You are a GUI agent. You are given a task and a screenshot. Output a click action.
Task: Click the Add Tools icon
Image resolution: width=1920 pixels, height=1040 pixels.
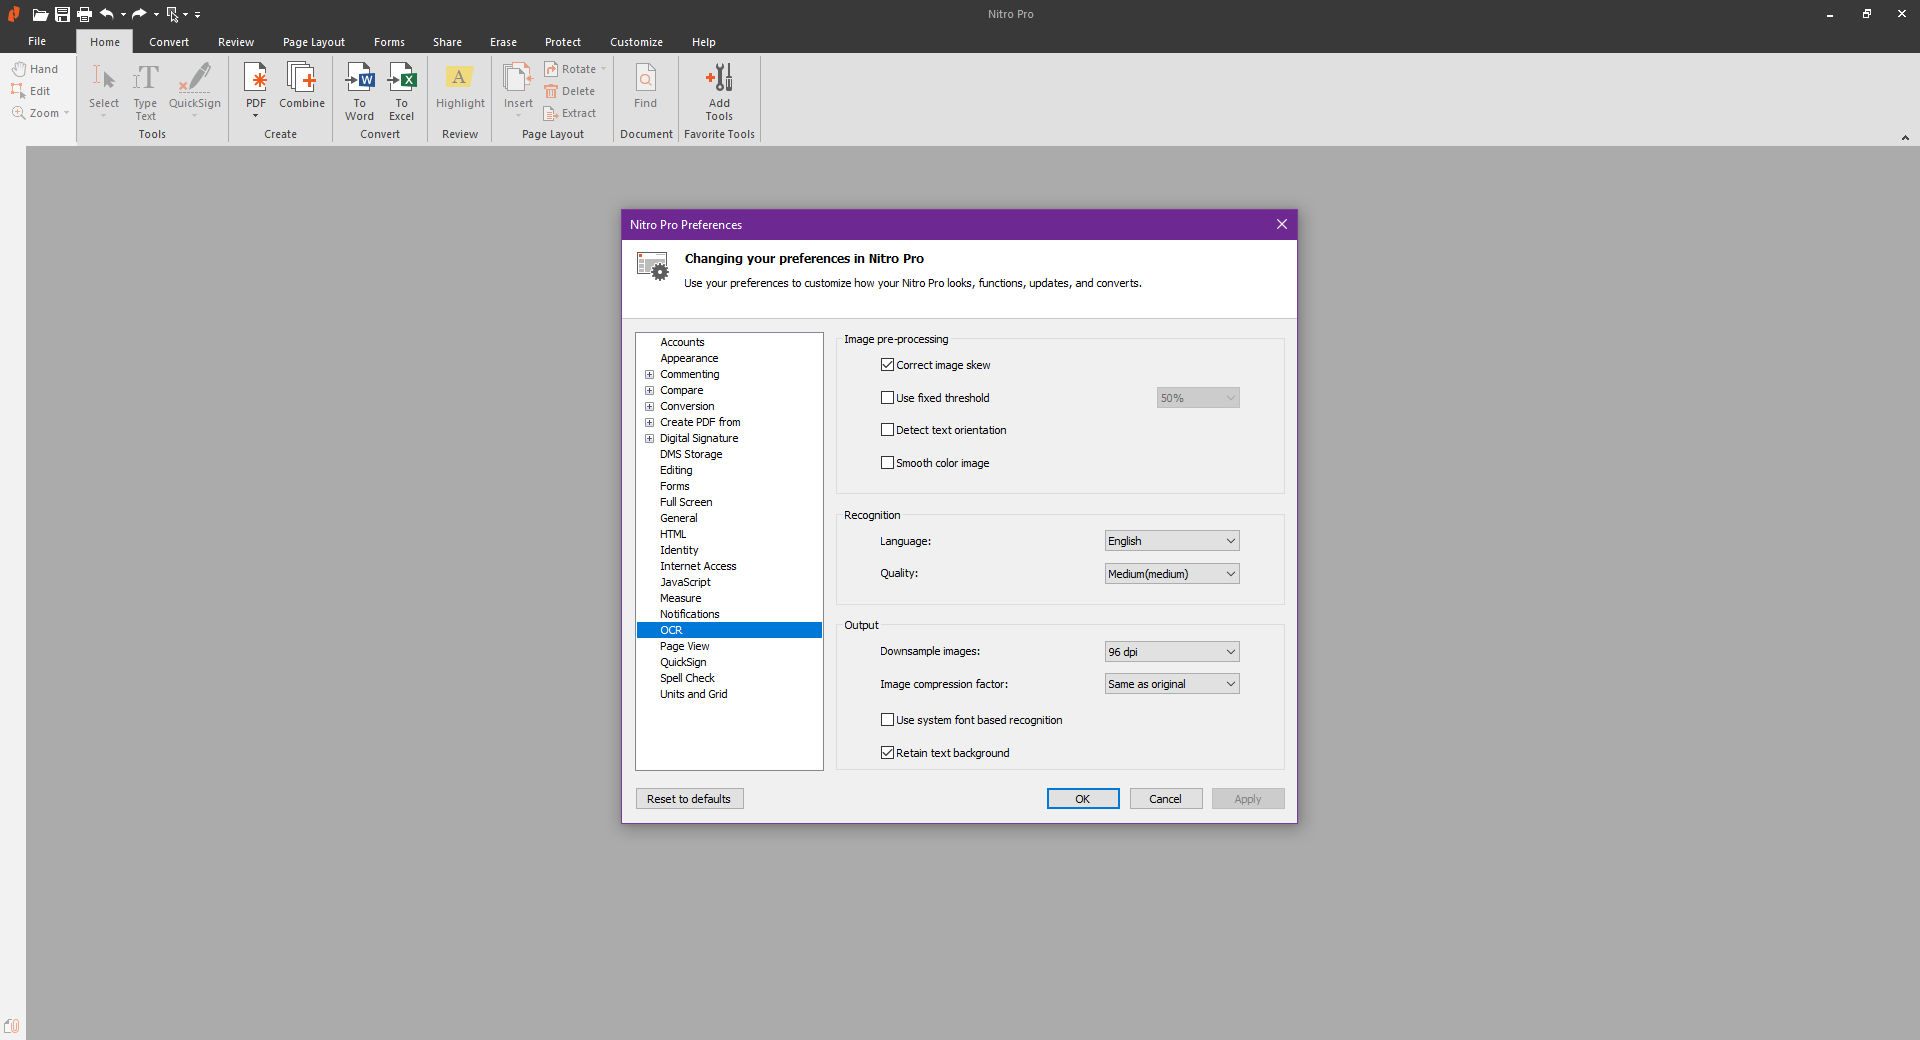pyautogui.click(x=720, y=91)
